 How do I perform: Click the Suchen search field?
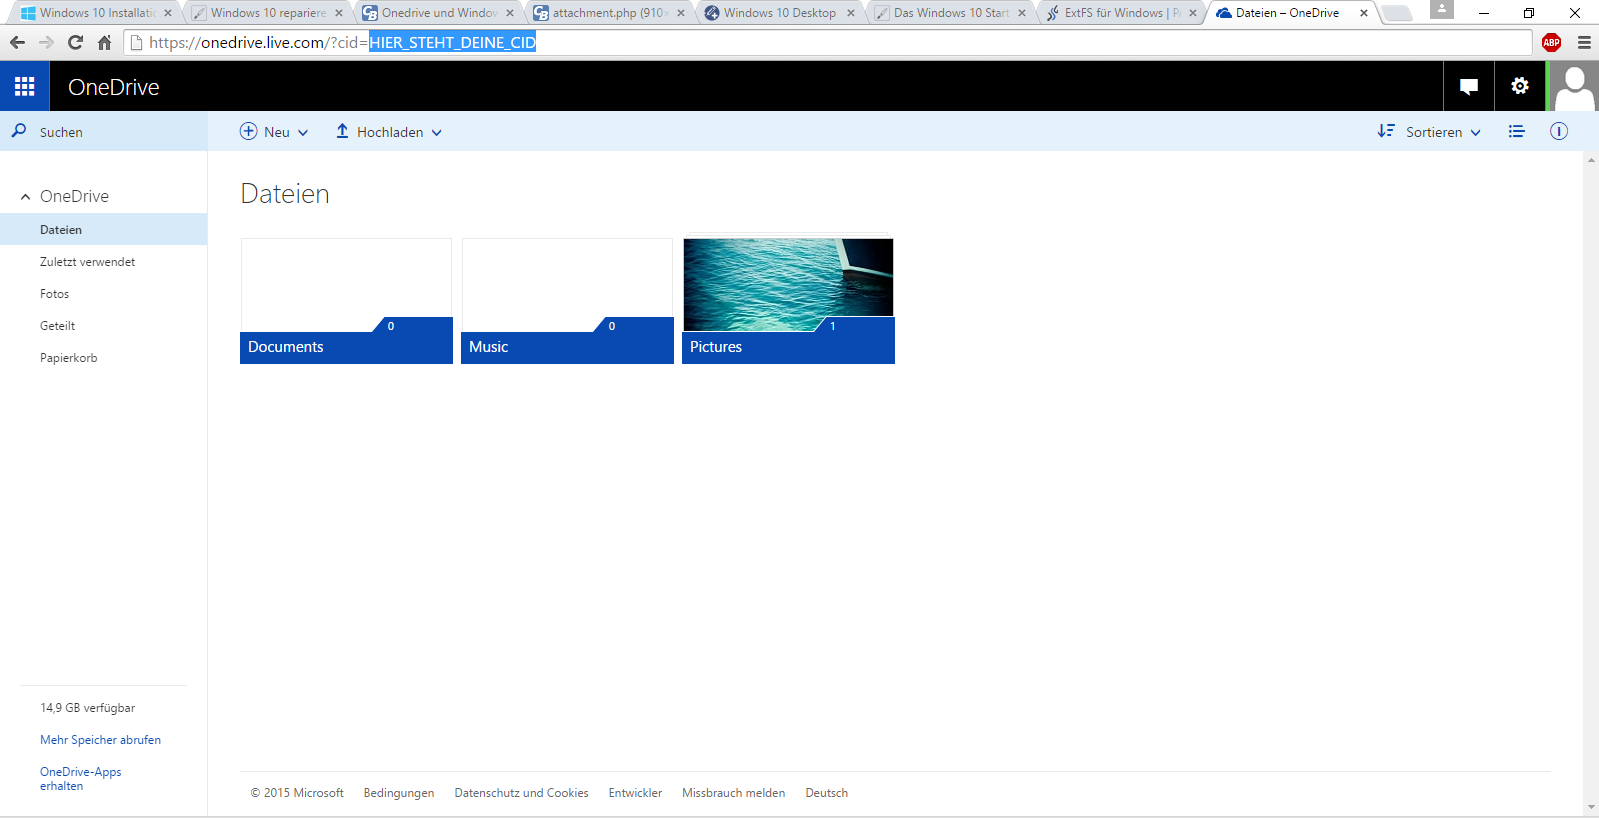104,131
